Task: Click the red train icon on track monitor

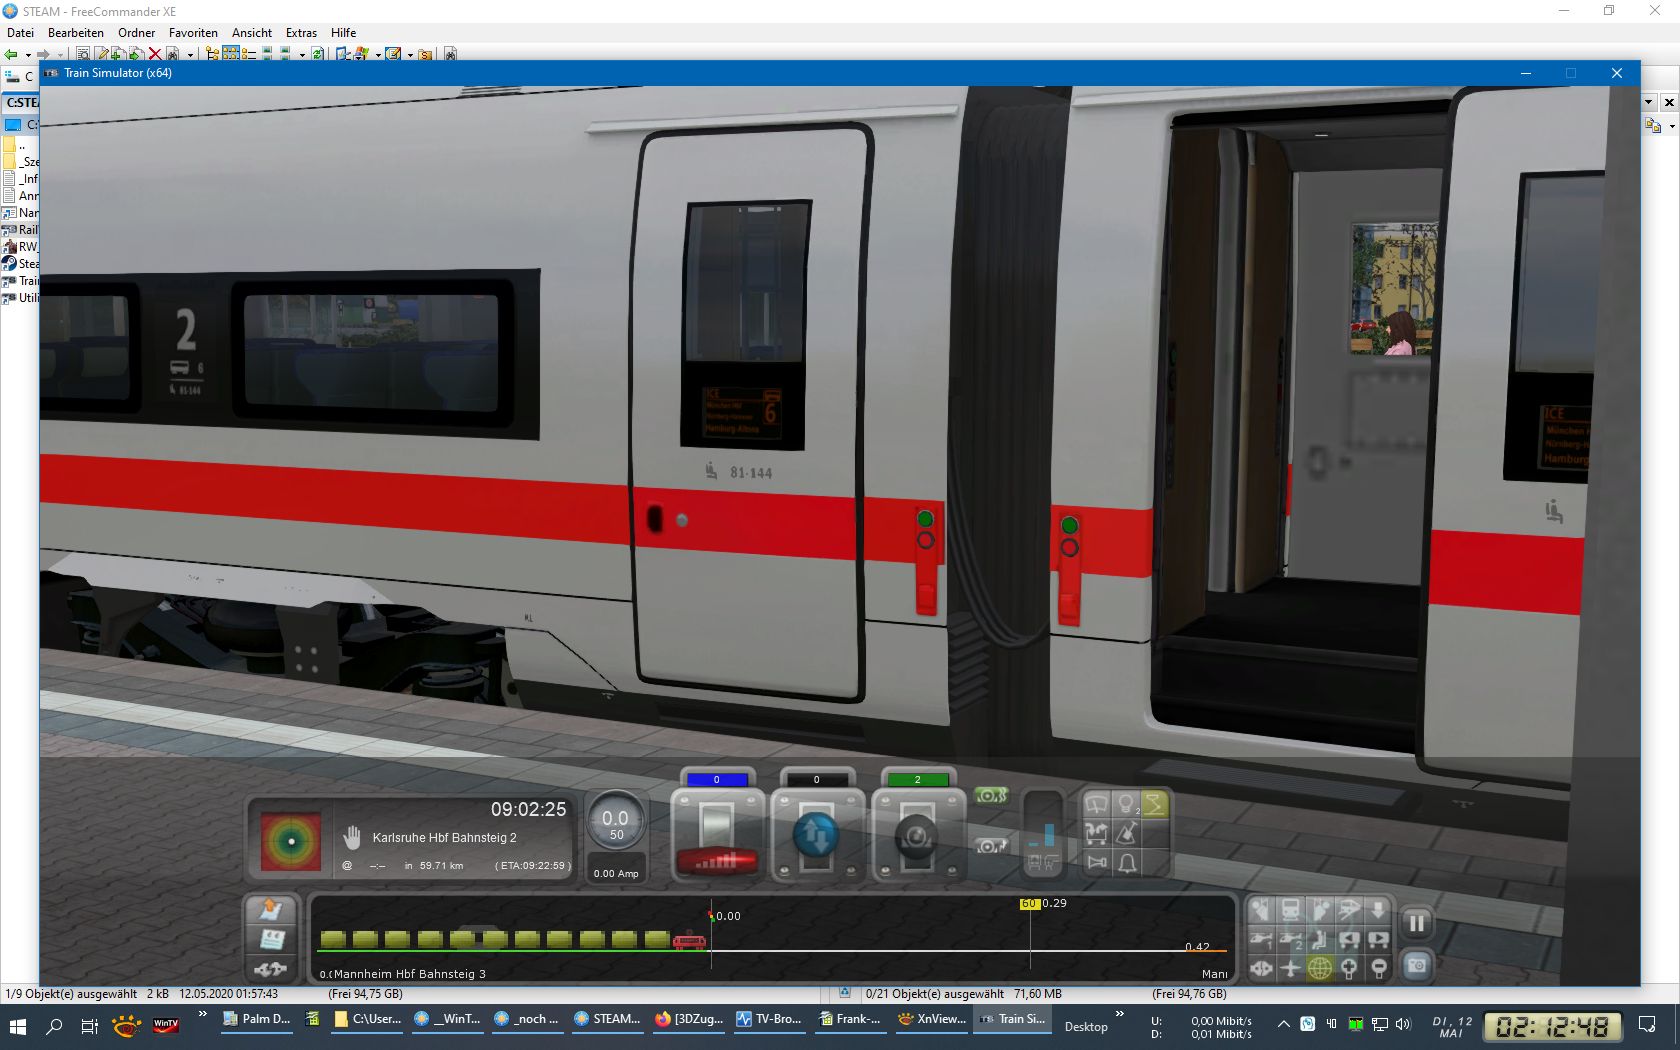Action: (x=689, y=941)
